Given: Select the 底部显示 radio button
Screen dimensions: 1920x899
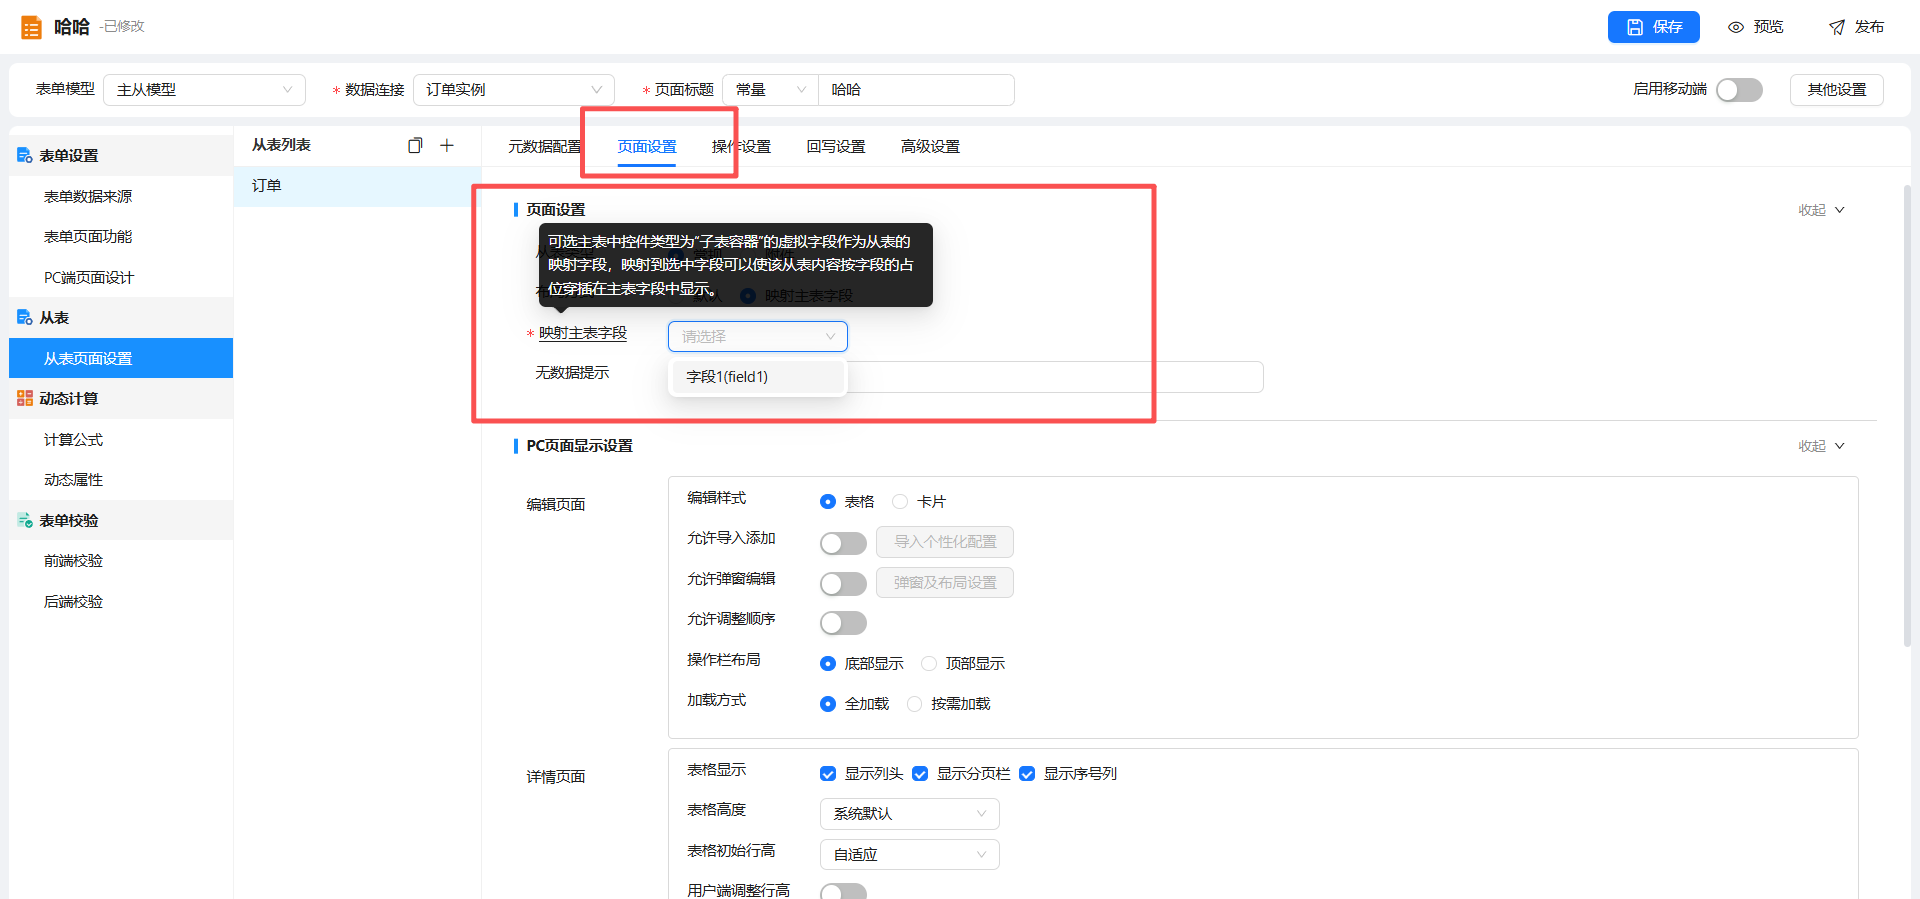Looking at the screenshot, I should point(828,664).
